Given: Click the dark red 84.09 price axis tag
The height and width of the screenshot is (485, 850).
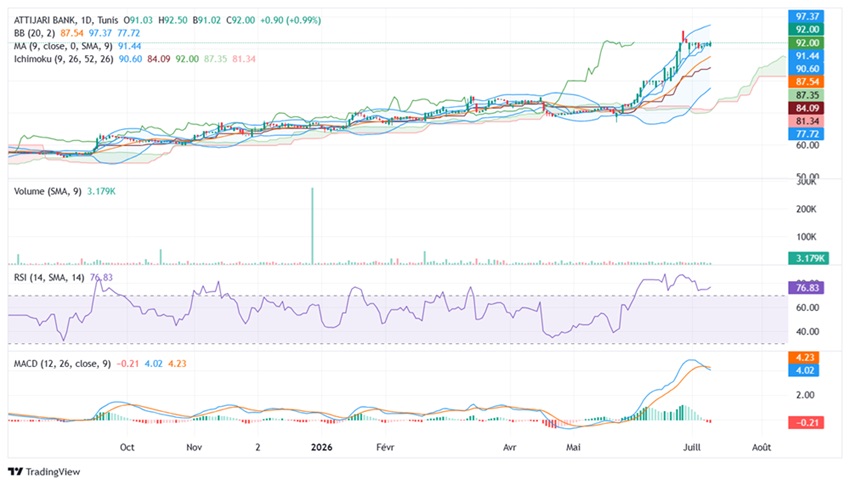Looking at the screenshot, I should [806, 108].
